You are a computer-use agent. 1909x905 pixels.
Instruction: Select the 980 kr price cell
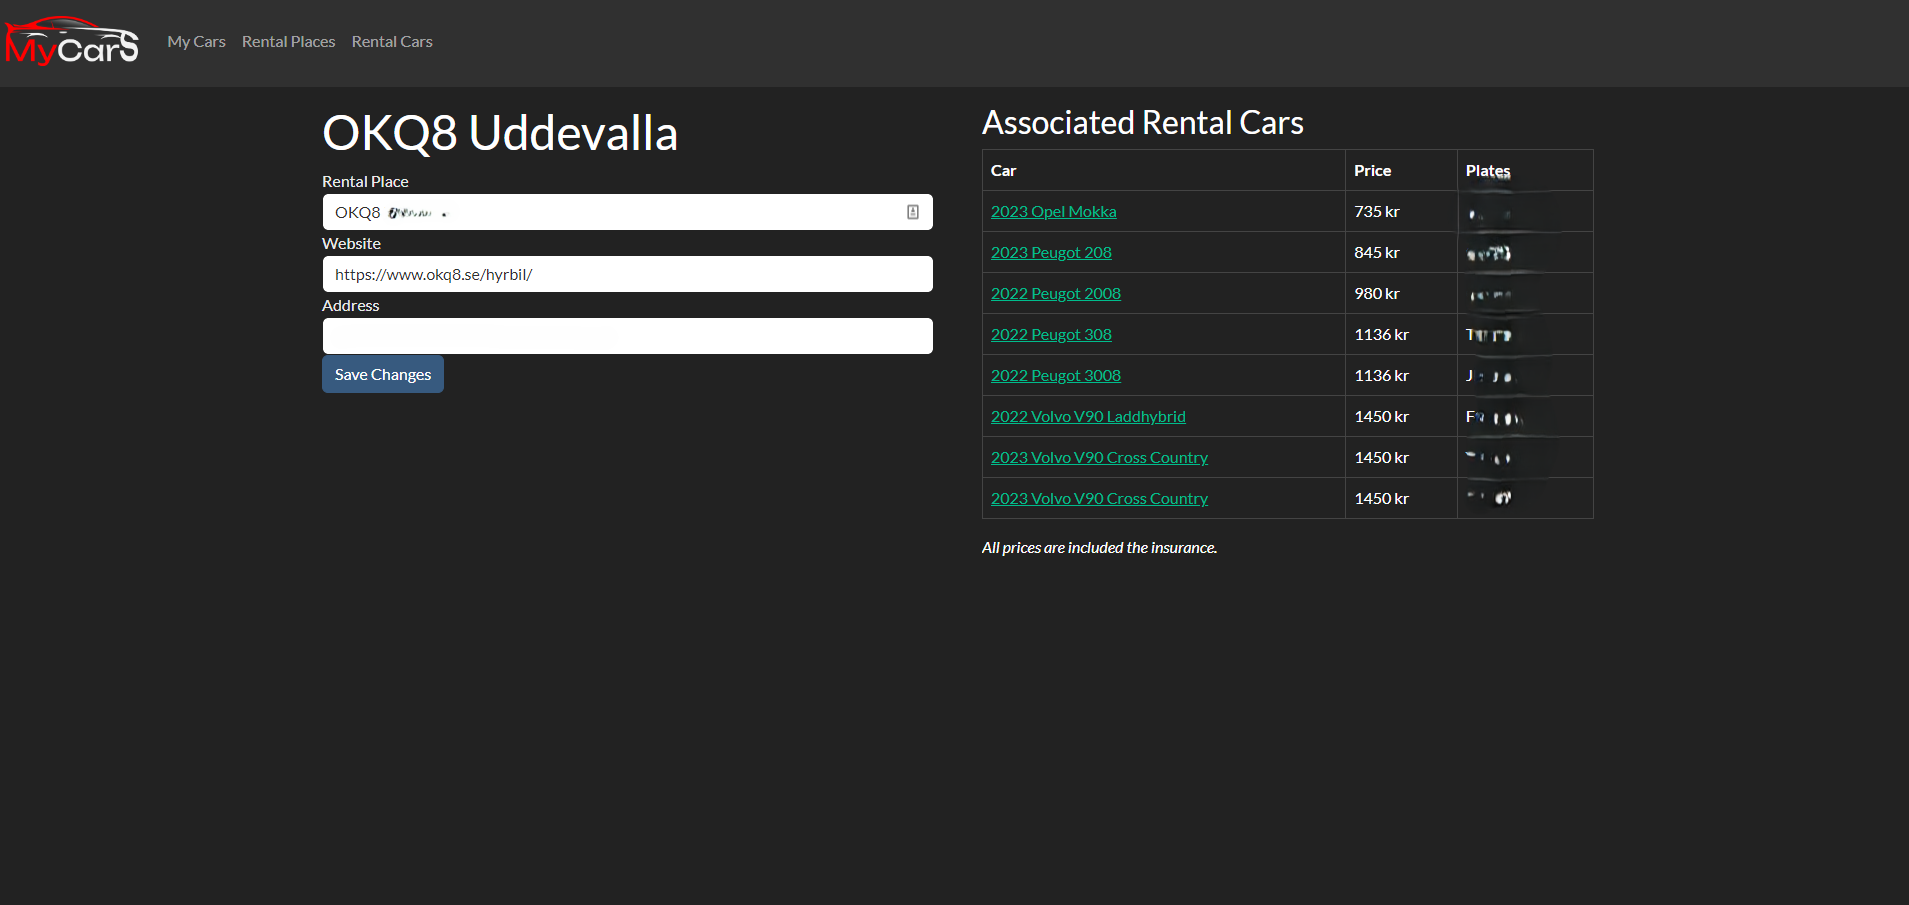tap(1401, 294)
